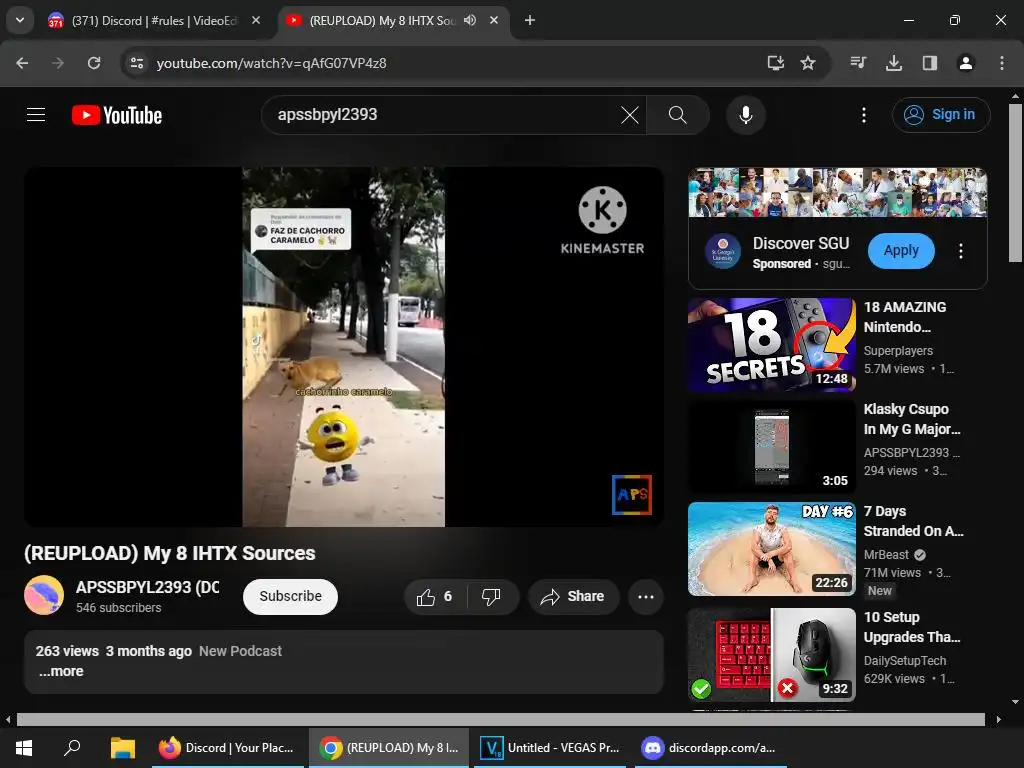1024x768 pixels.
Task: Click the address bar URL
Action: (272, 63)
